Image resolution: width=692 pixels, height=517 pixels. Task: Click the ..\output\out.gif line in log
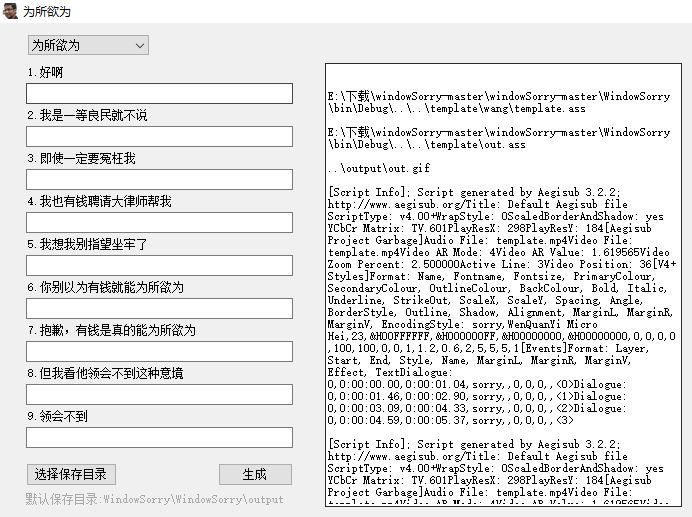click(379, 168)
